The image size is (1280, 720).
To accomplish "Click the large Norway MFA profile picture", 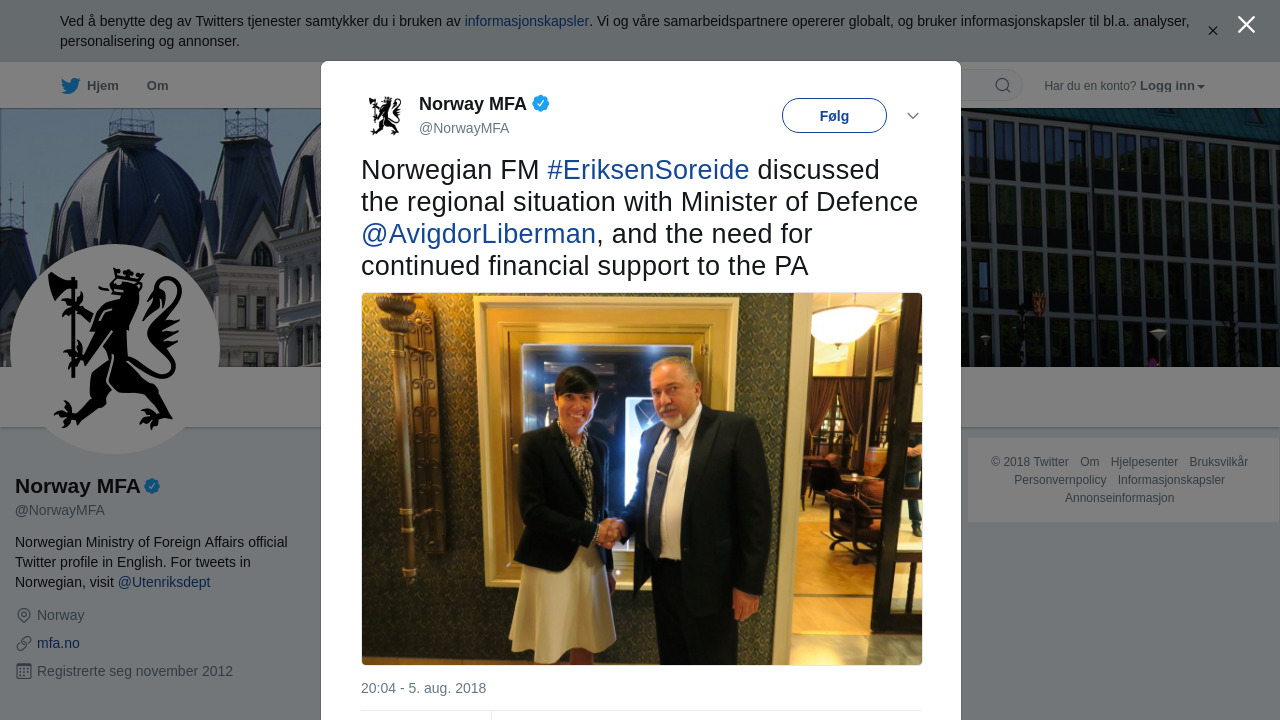I will click(115, 349).
